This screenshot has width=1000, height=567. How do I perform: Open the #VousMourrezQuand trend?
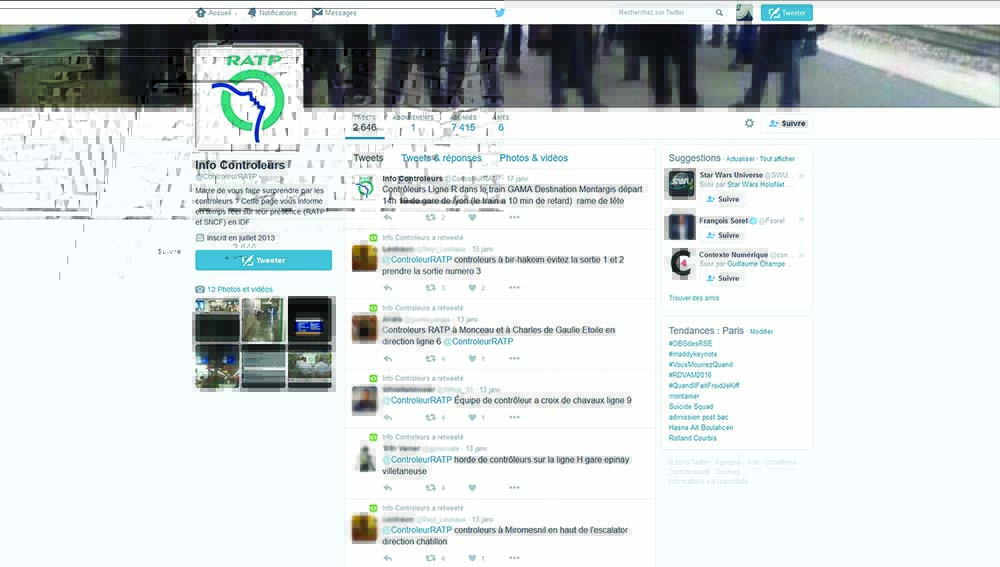(x=700, y=364)
